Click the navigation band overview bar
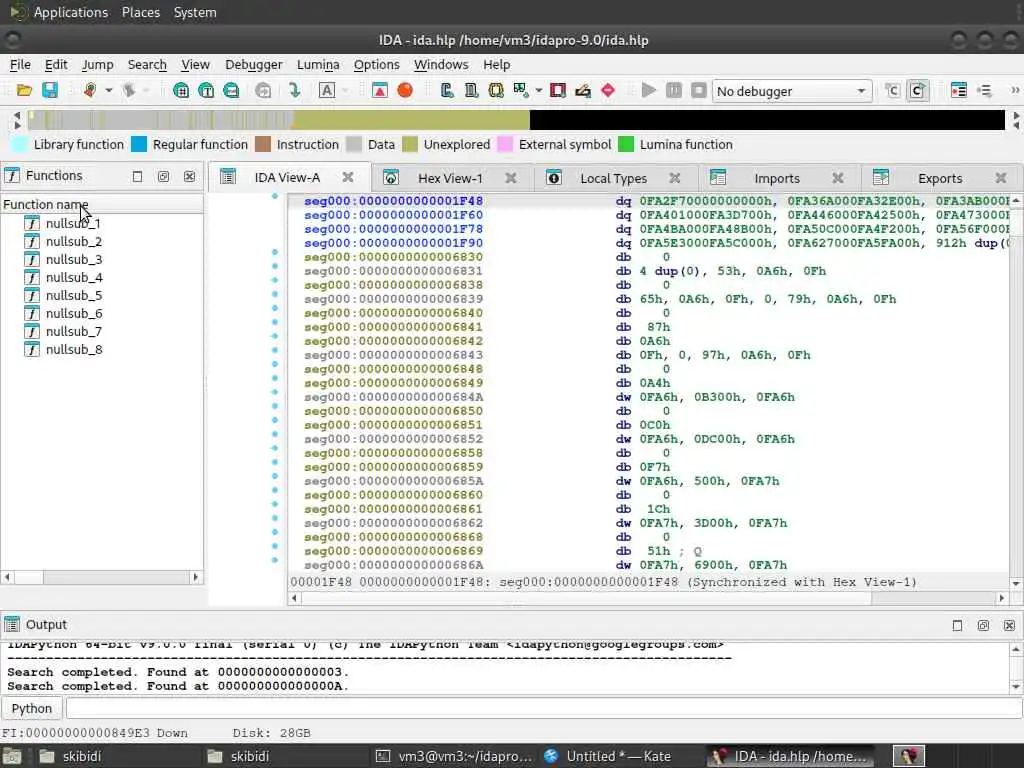 pyautogui.click(x=515, y=120)
